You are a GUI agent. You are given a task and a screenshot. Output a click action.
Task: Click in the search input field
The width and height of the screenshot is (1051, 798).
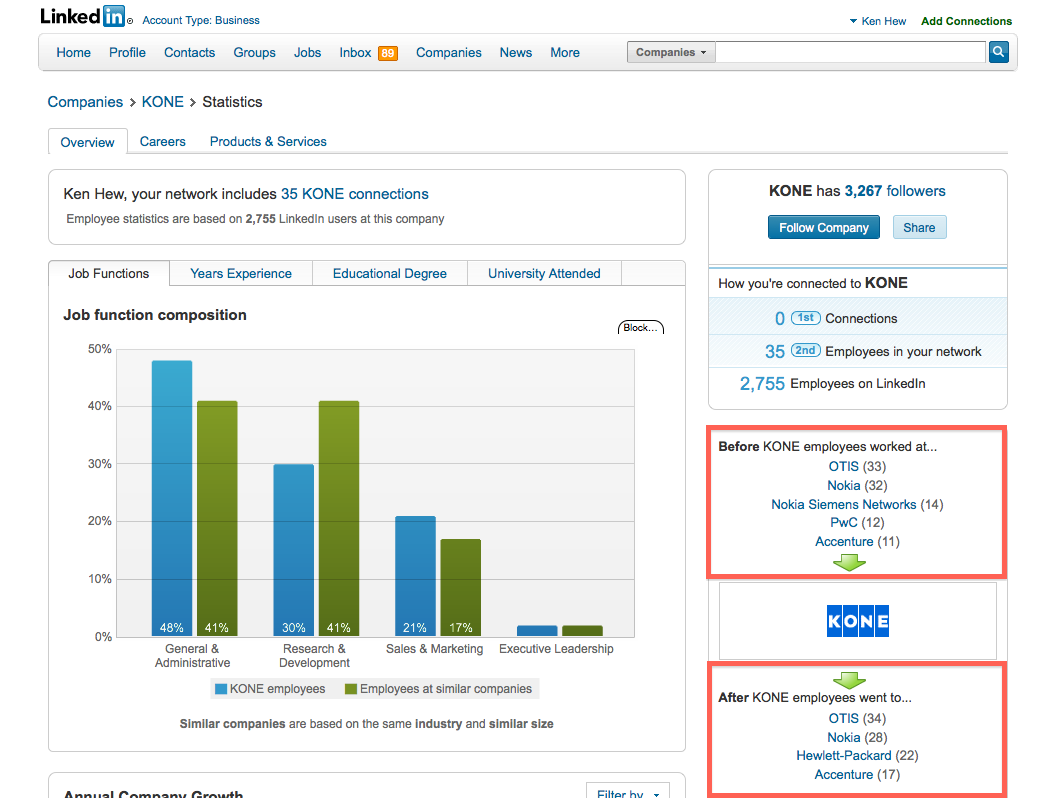851,52
